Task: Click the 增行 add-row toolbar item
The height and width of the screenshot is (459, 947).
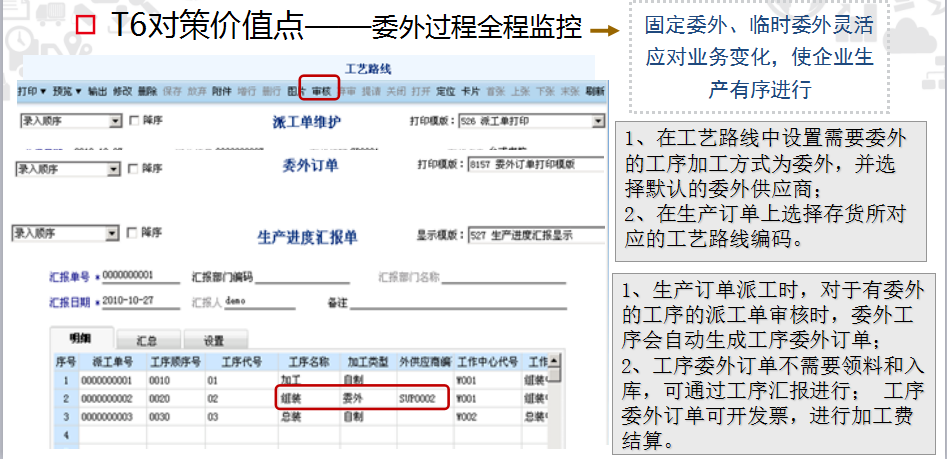Action: (246, 92)
